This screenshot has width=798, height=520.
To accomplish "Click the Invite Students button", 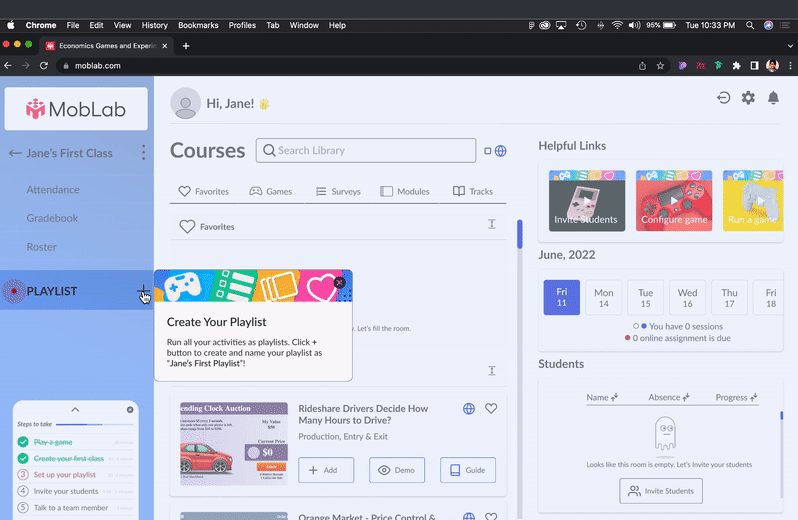I will (661, 491).
